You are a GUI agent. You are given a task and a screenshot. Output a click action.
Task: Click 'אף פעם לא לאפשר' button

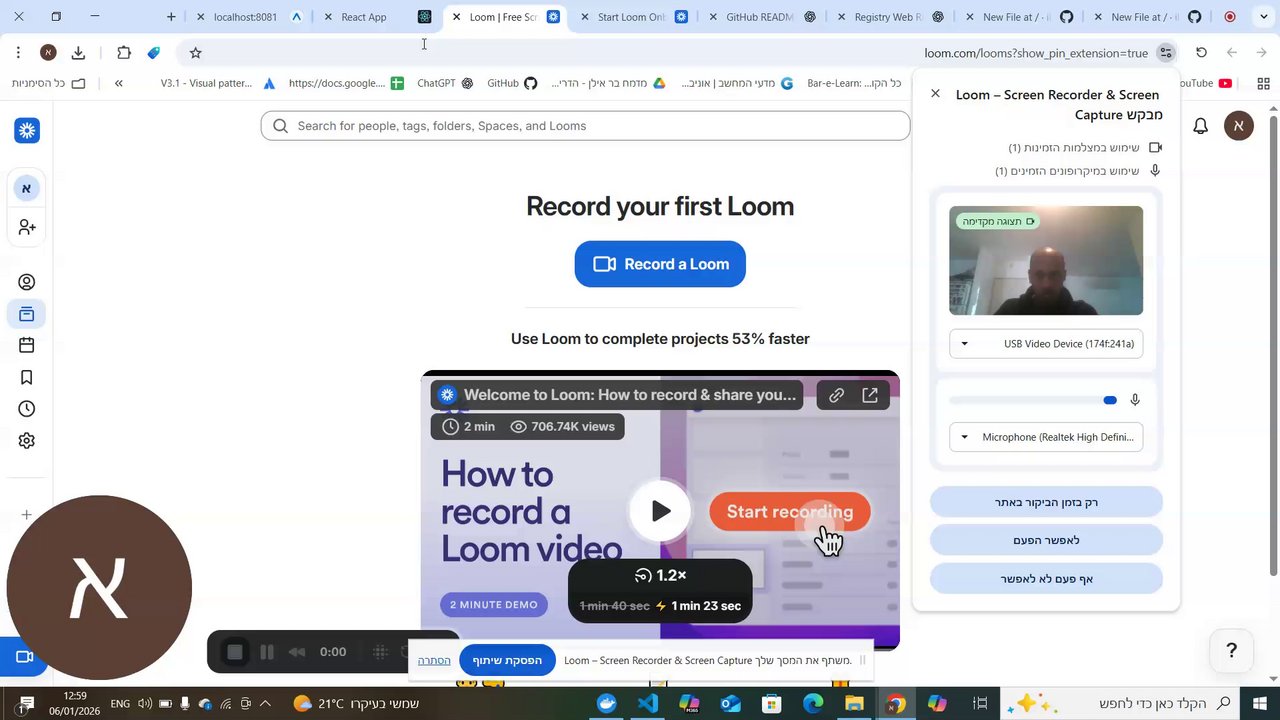[1046, 578]
